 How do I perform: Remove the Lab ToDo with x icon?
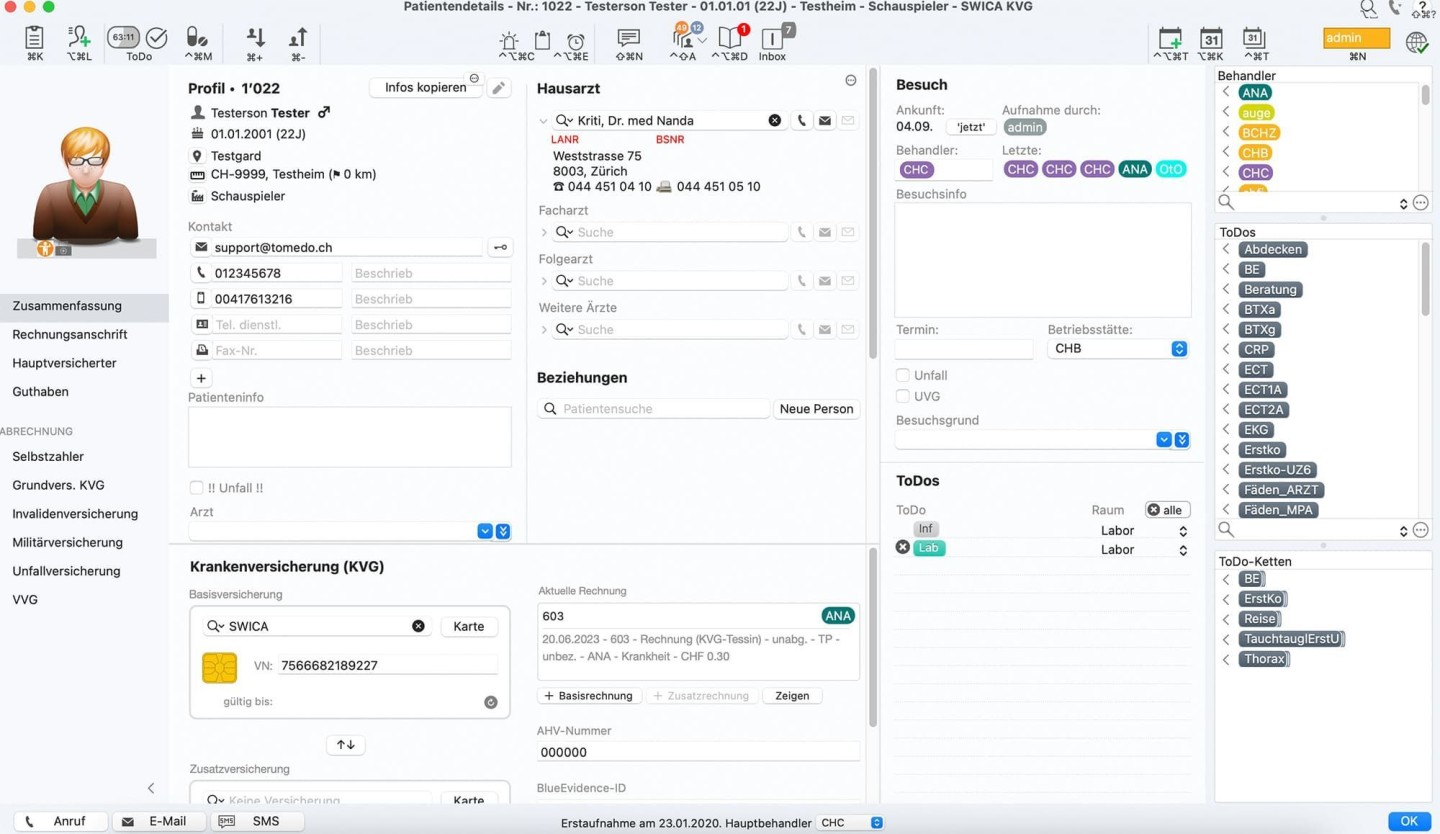coord(903,548)
